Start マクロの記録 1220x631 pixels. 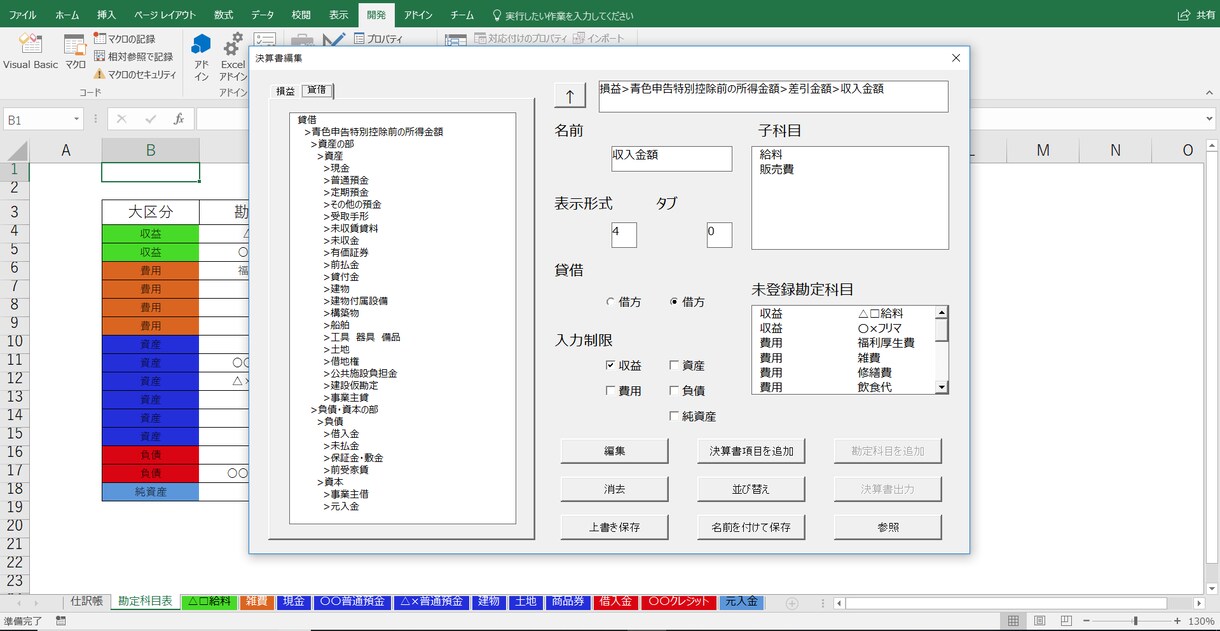click(x=124, y=39)
